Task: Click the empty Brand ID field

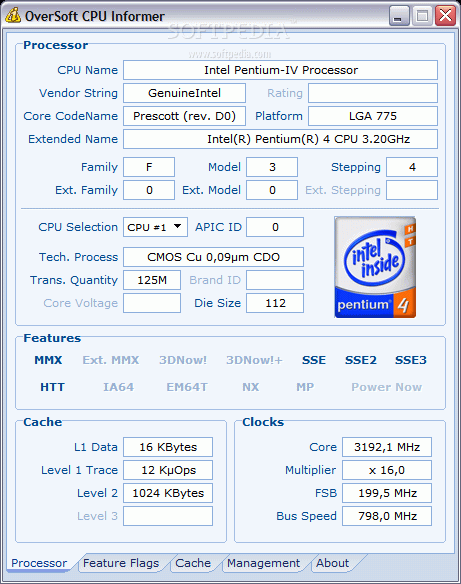Action: (275, 280)
